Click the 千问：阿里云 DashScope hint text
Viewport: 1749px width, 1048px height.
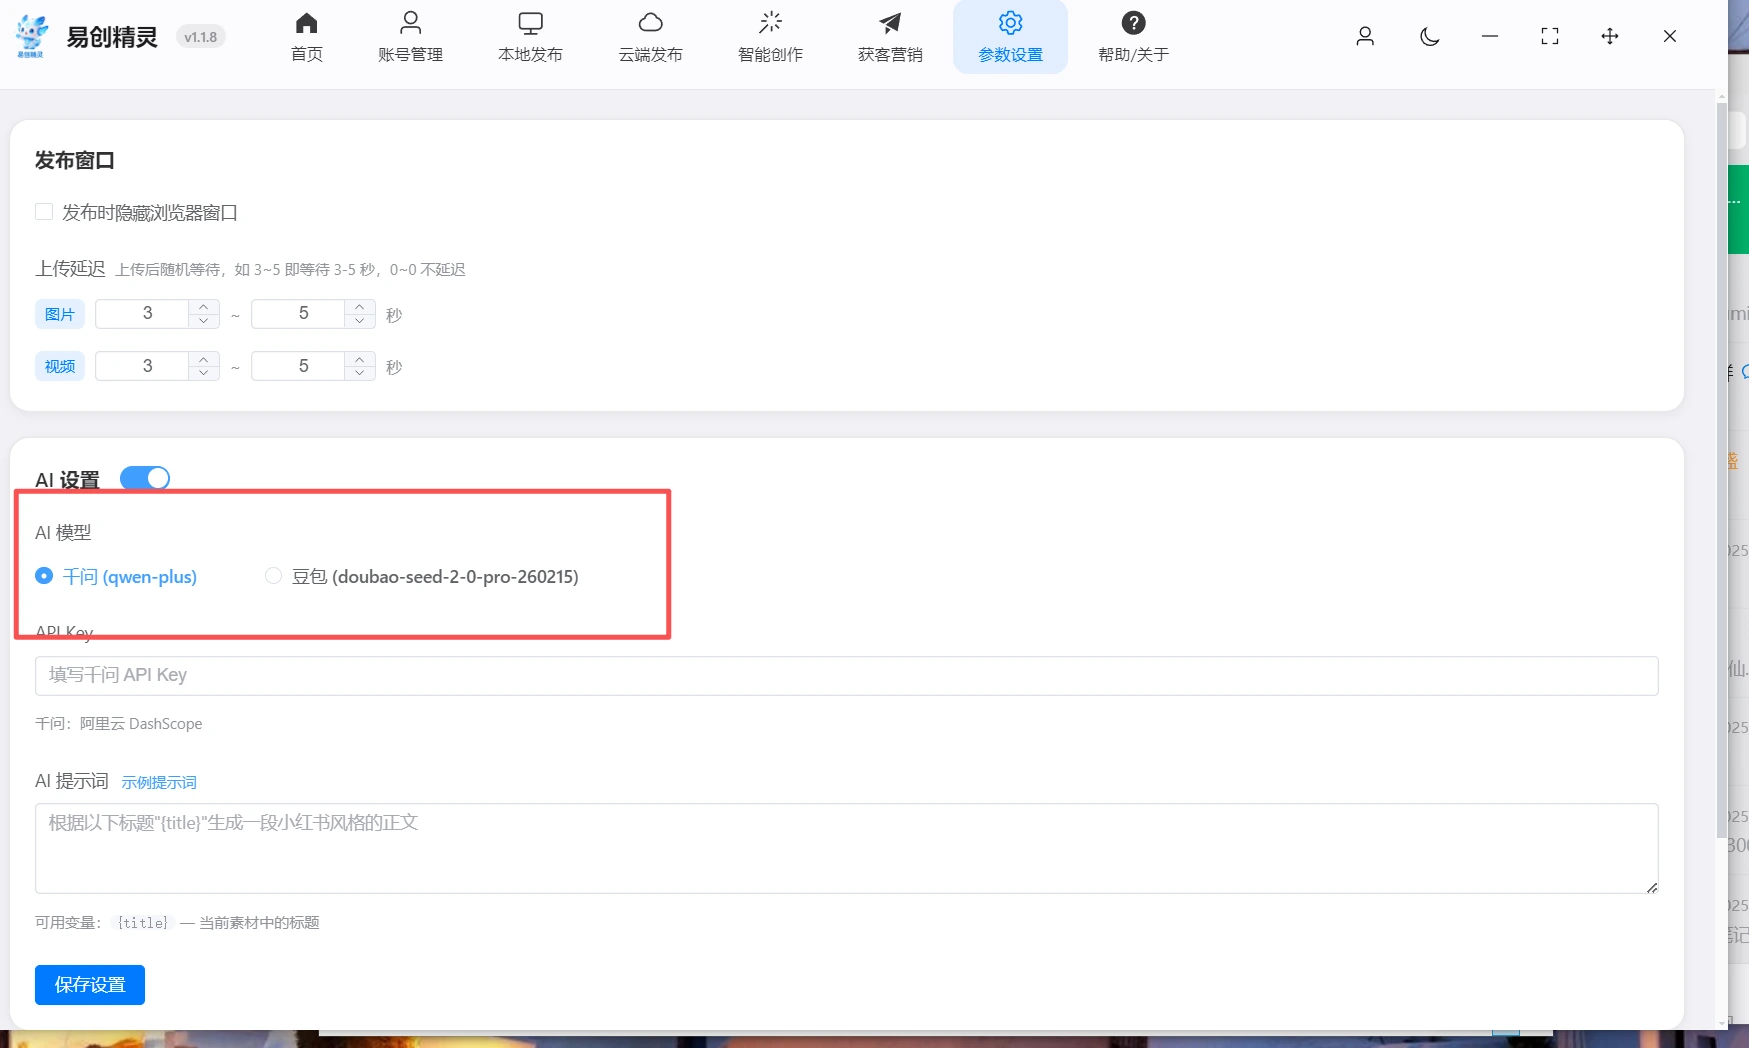click(119, 723)
